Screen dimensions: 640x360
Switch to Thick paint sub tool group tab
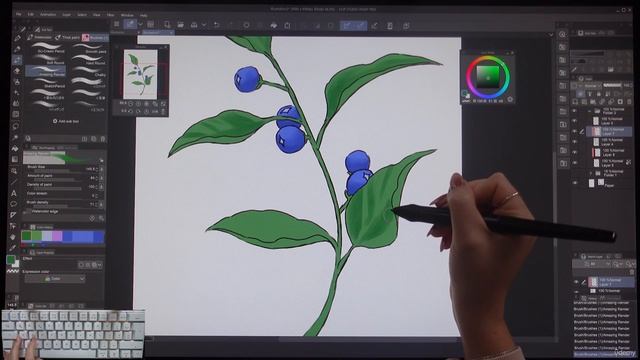coord(68,38)
